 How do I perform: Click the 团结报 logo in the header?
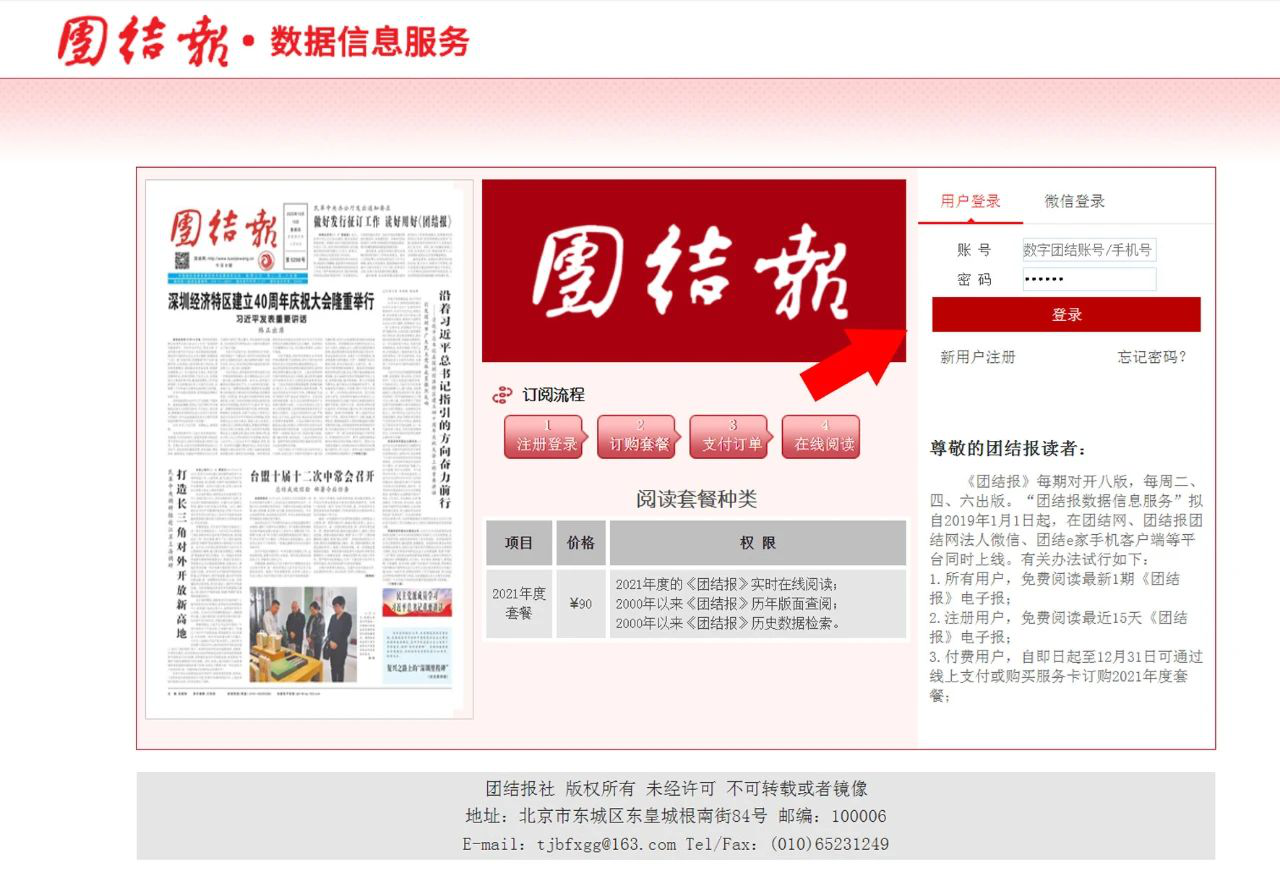tap(142, 40)
